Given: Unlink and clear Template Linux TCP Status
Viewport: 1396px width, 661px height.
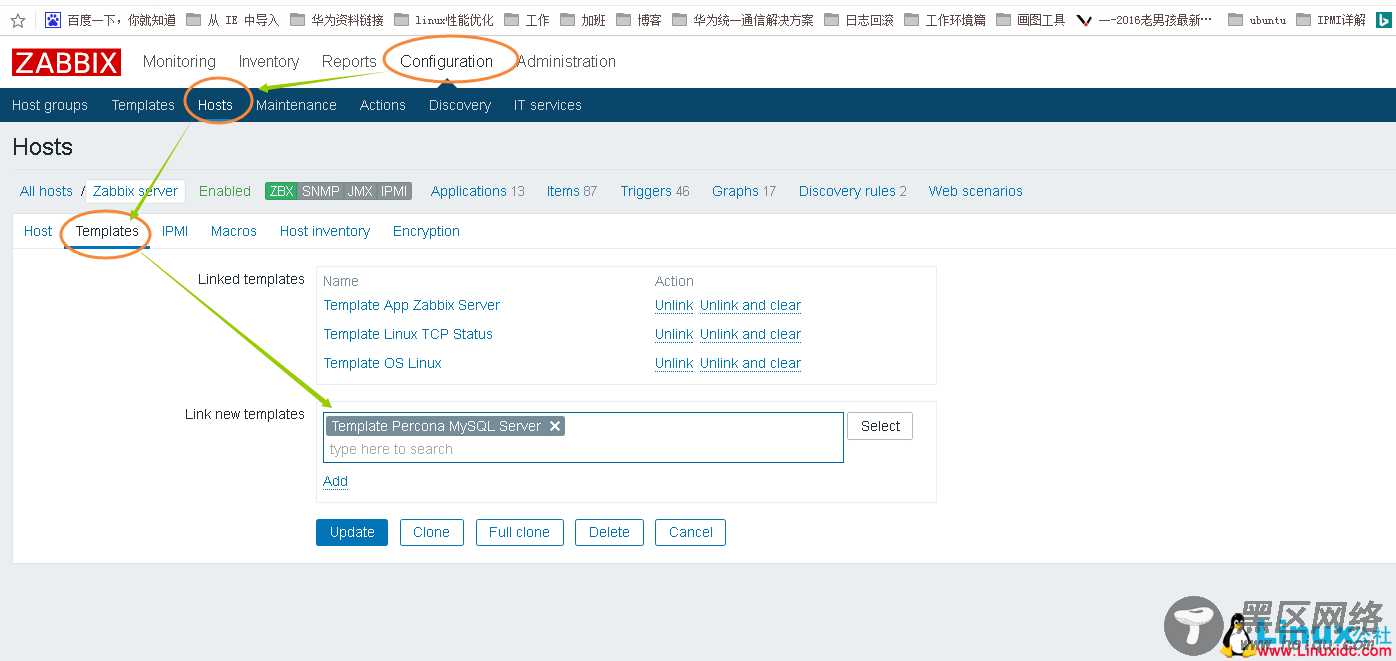Looking at the screenshot, I should pyautogui.click(x=750, y=334).
